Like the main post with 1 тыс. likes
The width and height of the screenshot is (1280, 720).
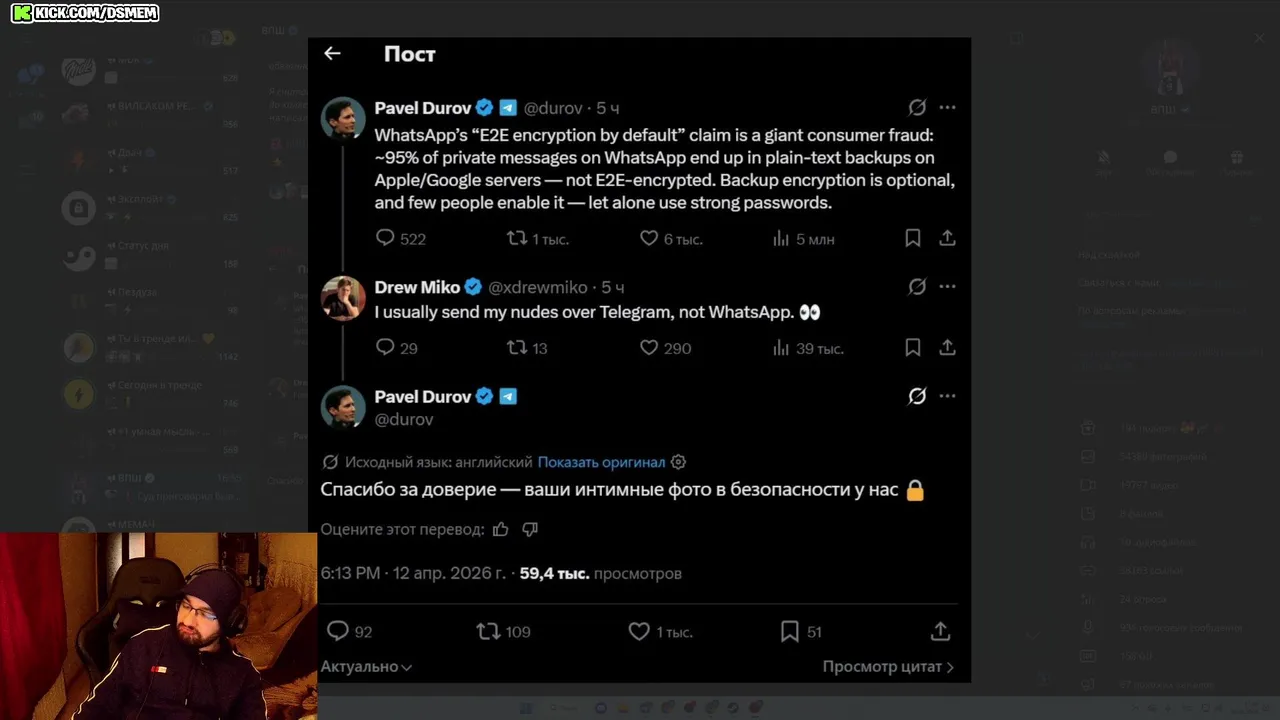click(639, 632)
